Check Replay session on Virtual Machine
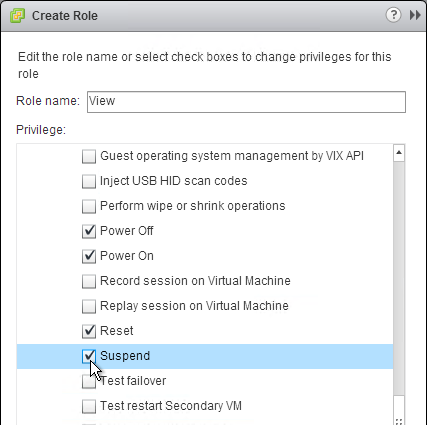This screenshot has height=425, width=427. 89,306
